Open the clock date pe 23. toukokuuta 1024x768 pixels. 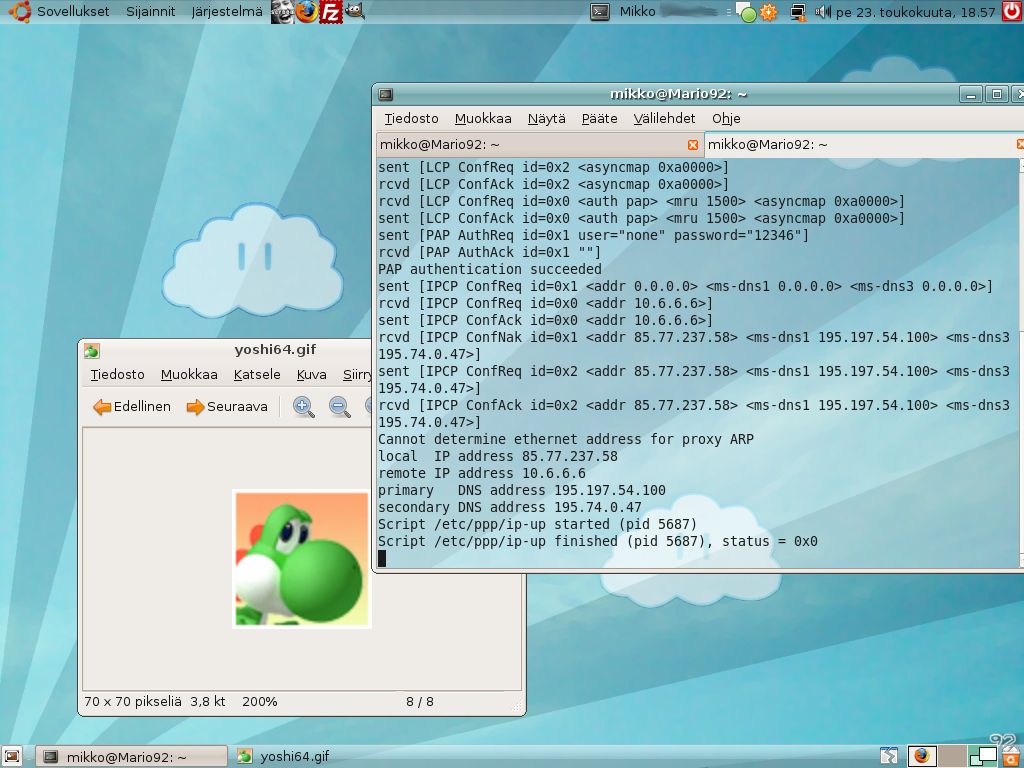pos(915,12)
